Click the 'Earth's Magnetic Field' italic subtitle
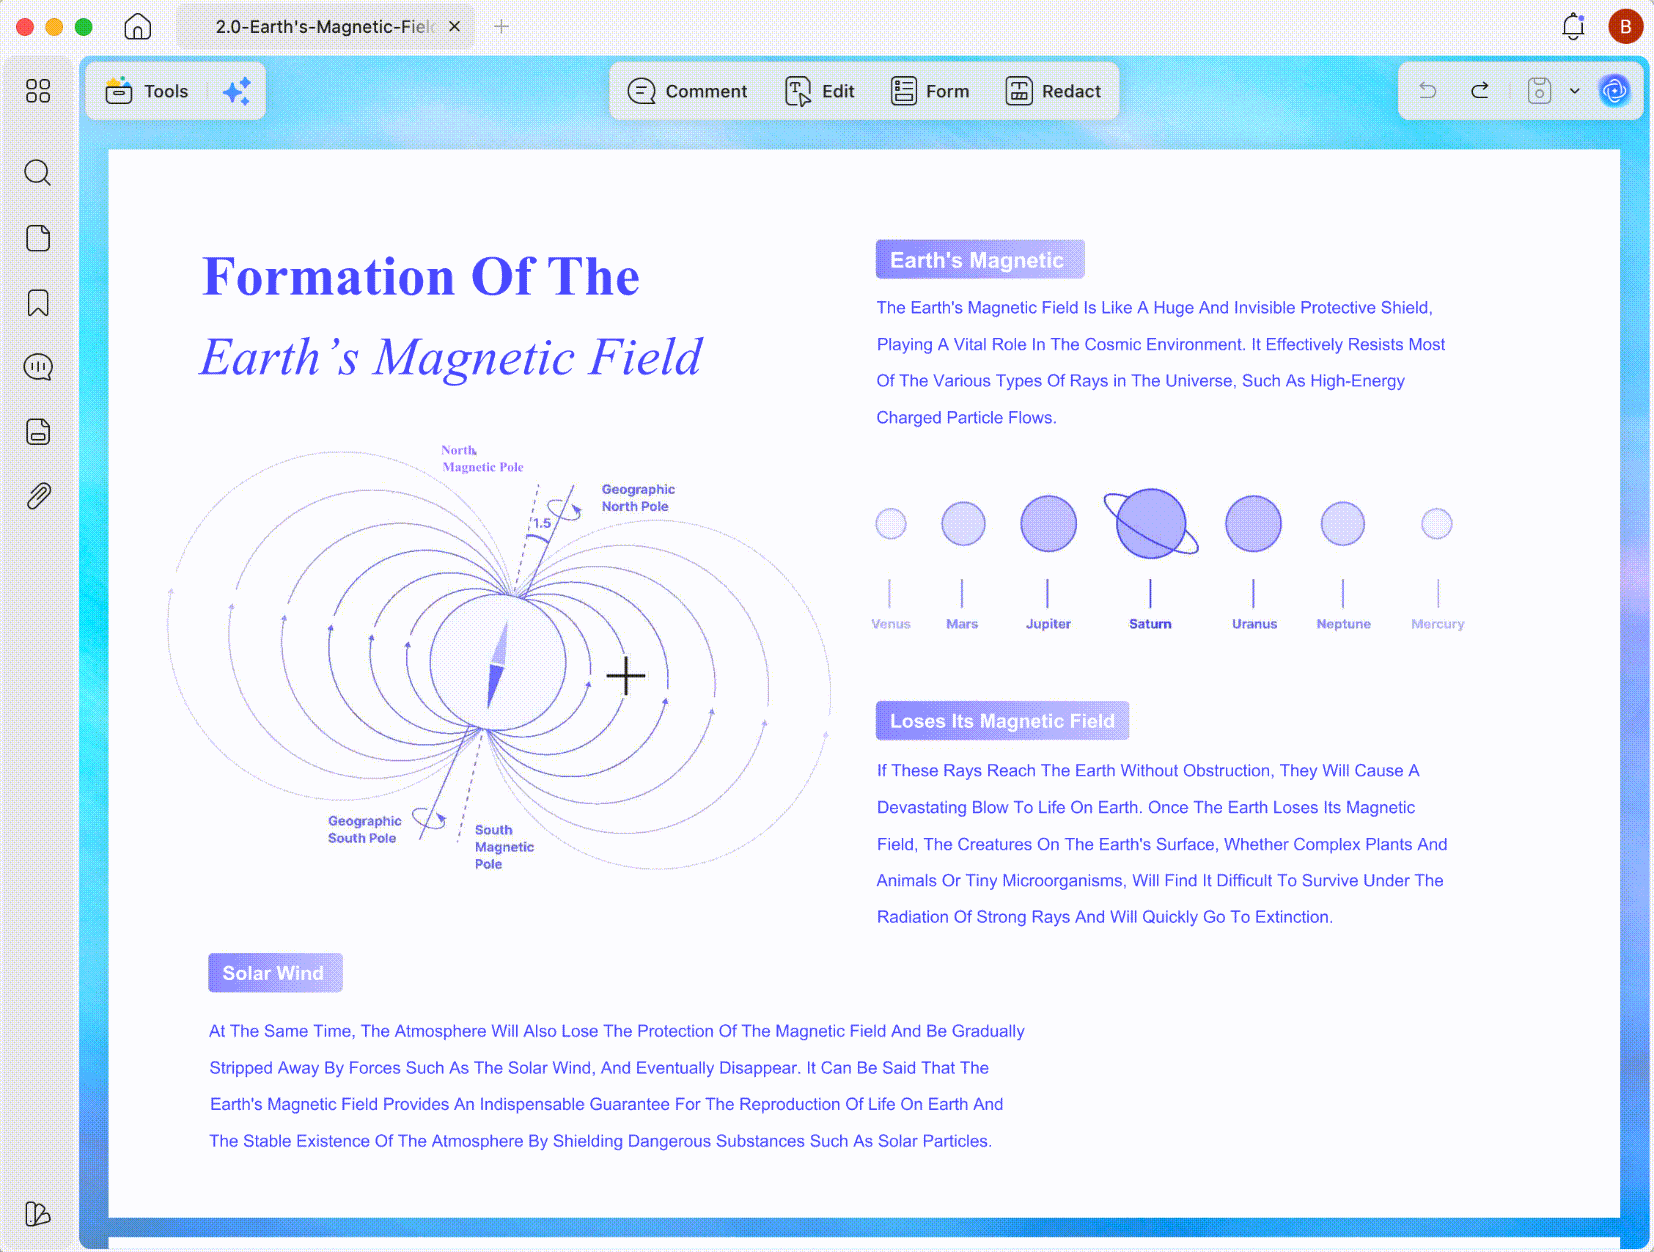 (451, 357)
